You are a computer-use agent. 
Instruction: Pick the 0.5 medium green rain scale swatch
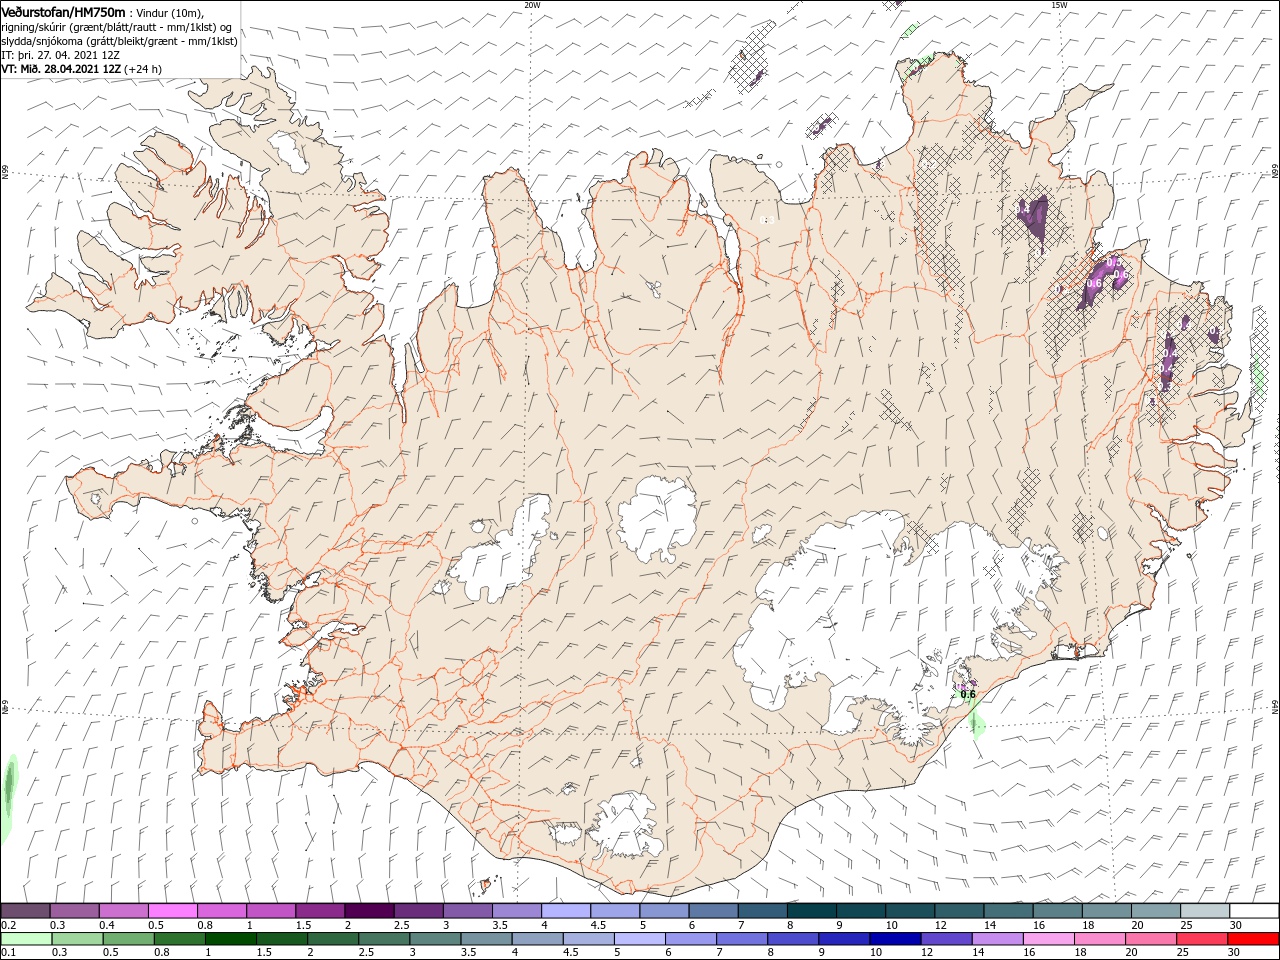pos(130,939)
